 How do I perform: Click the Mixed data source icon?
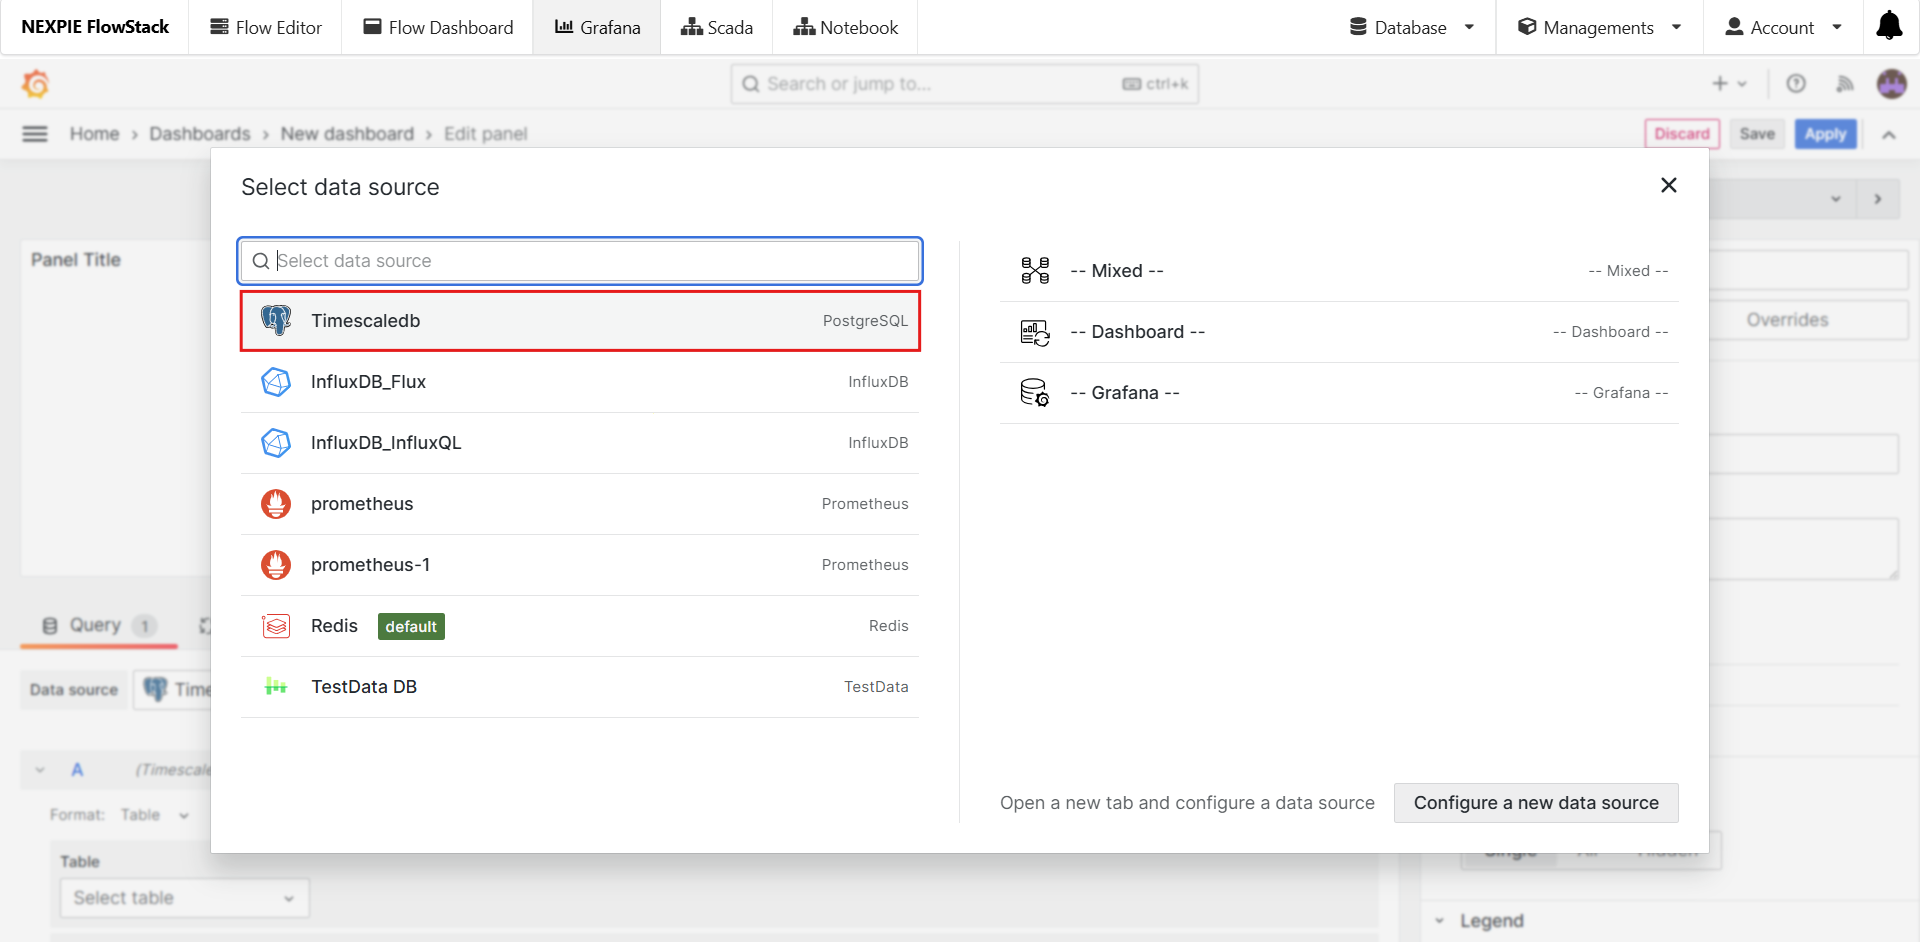tap(1035, 271)
